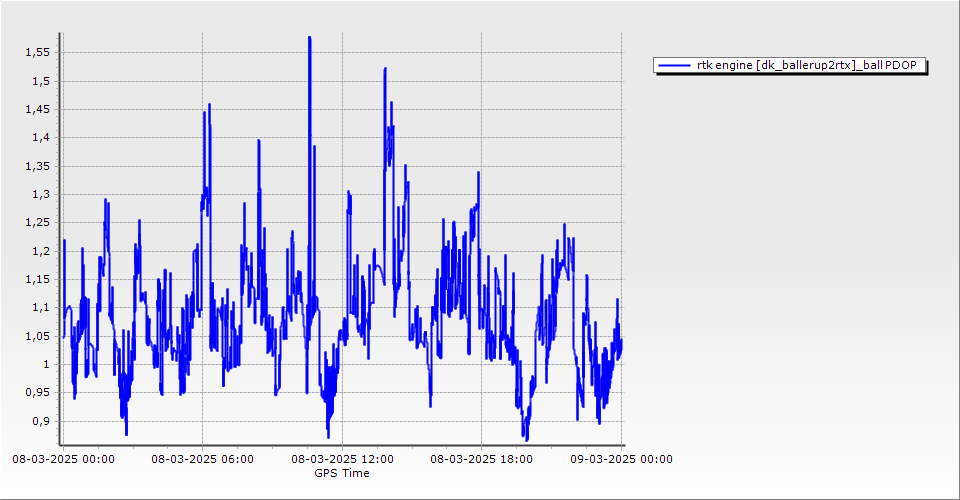Click y-axis value '1,2'
This screenshot has height=500, width=960.
(41, 251)
